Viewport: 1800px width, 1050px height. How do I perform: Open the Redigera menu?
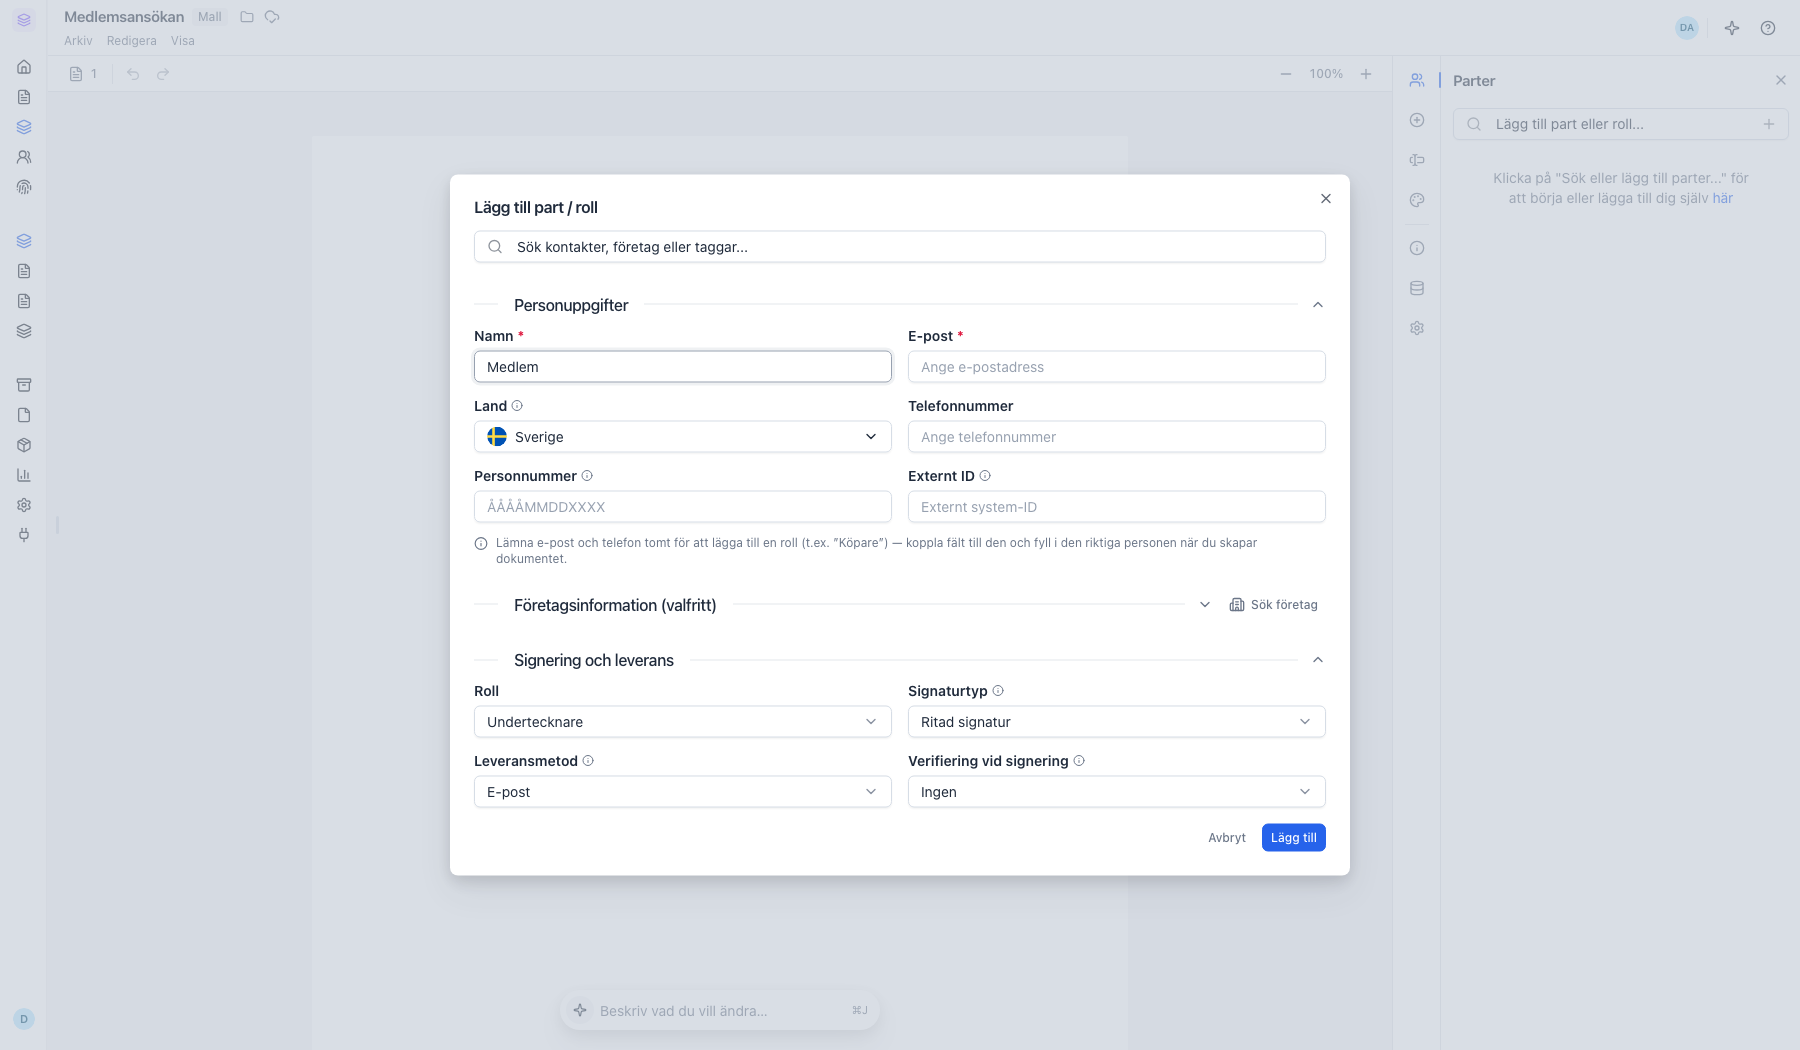click(x=132, y=41)
